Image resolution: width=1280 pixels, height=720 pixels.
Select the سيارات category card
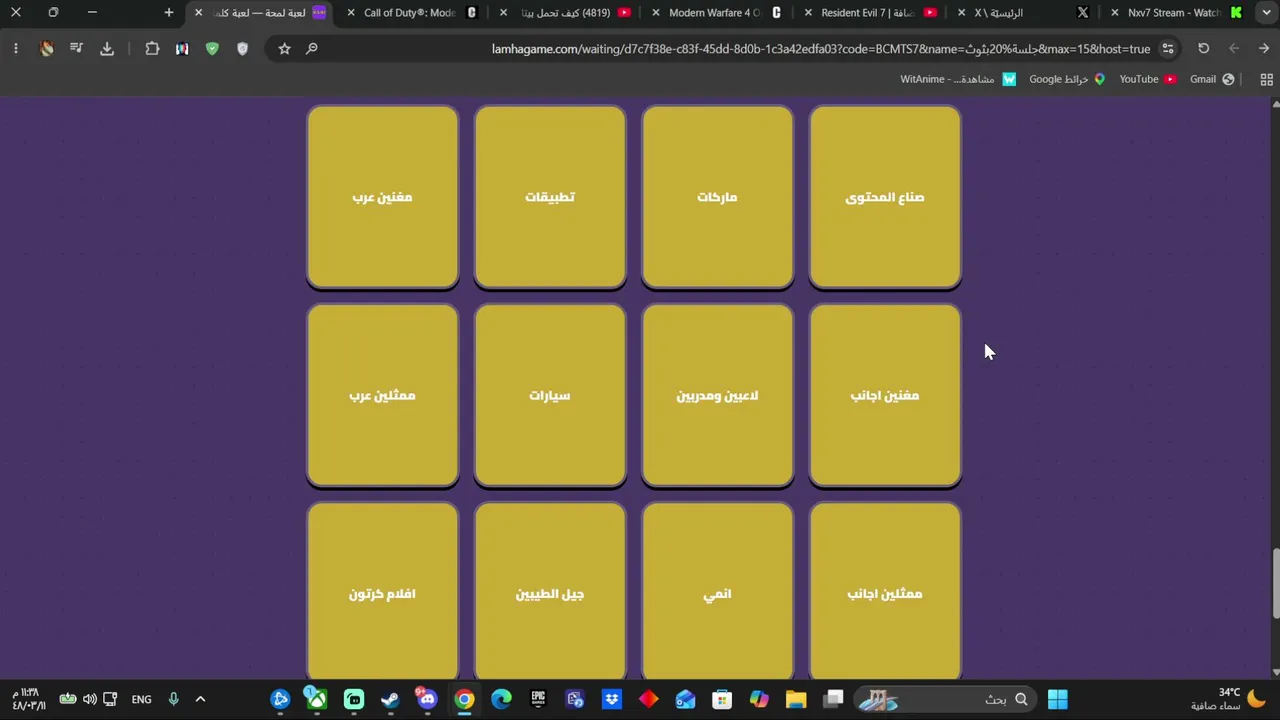[550, 395]
